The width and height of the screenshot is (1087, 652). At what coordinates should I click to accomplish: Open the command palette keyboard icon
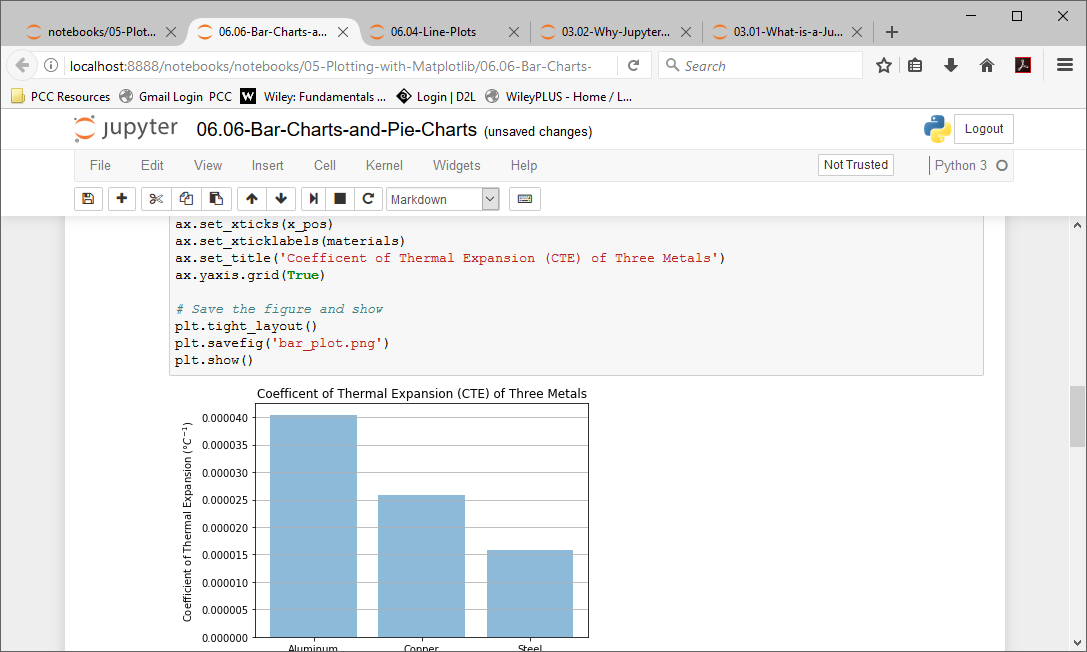pos(524,198)
